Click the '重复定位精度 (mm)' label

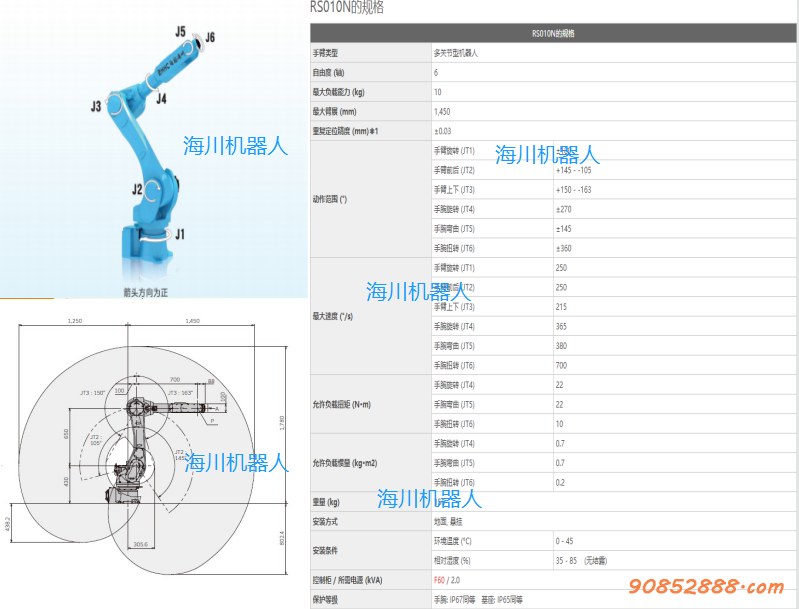click(x=345, y=131)
